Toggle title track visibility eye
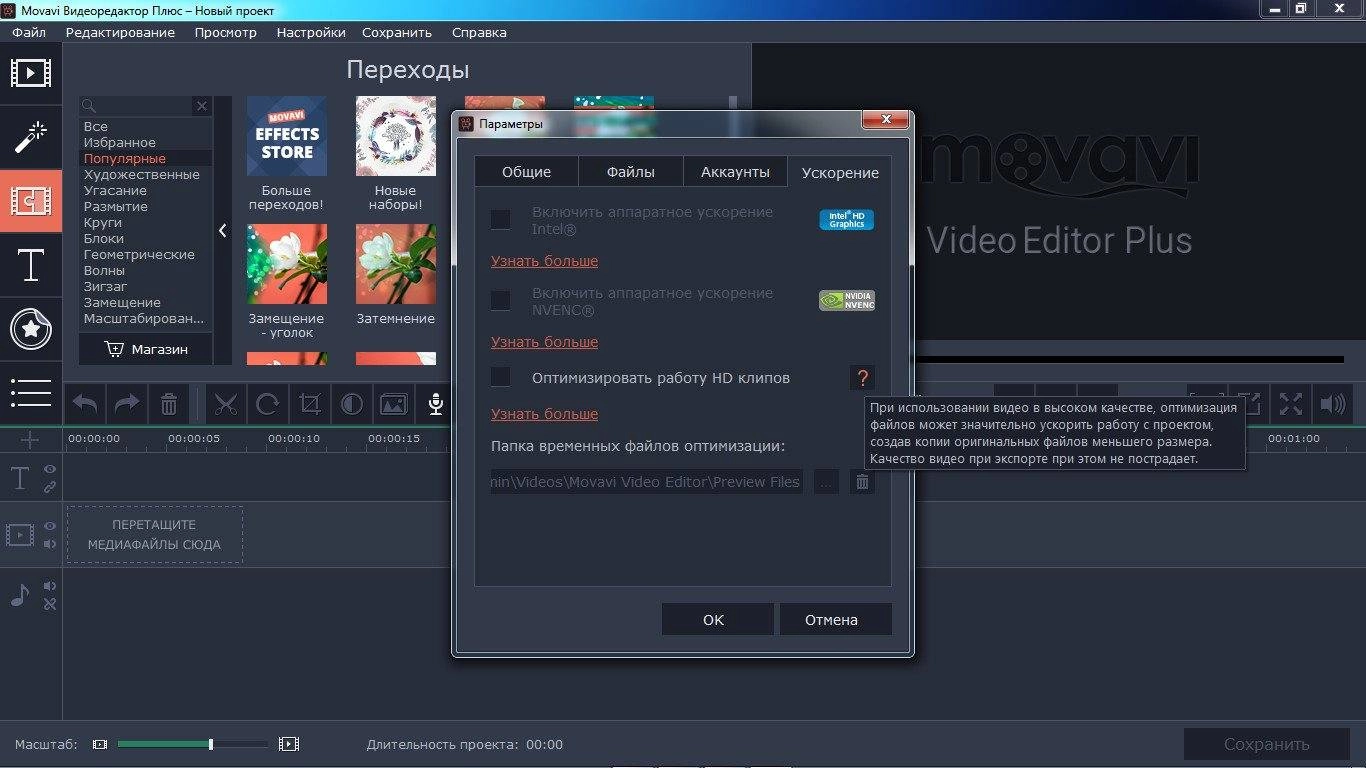Viewport: 1366px width, 768px height. click(x=50, y=469)
